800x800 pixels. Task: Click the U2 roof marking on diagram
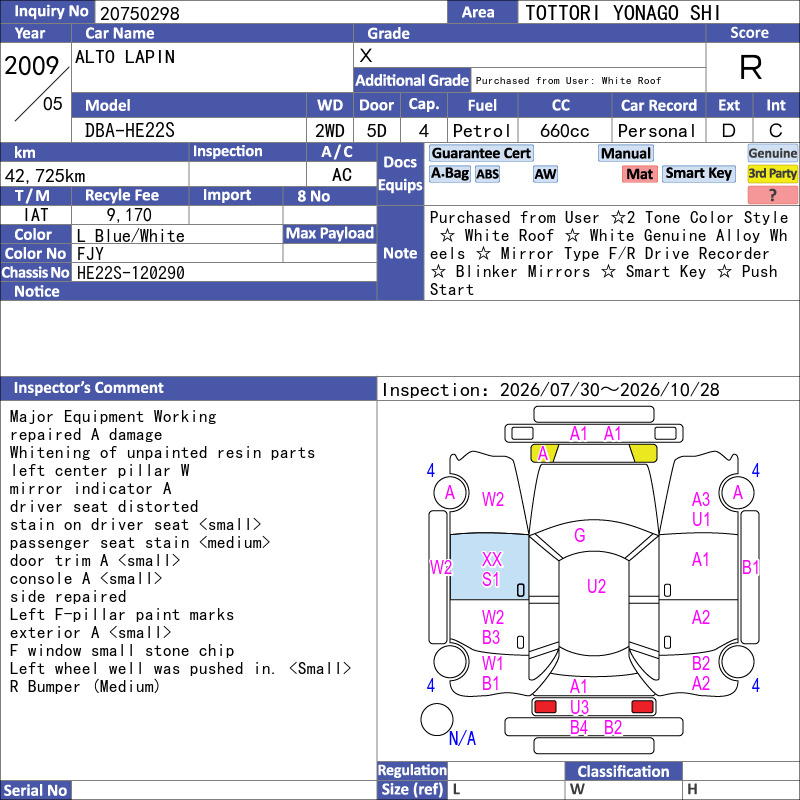pyautogui.click(x=596, y=586)
